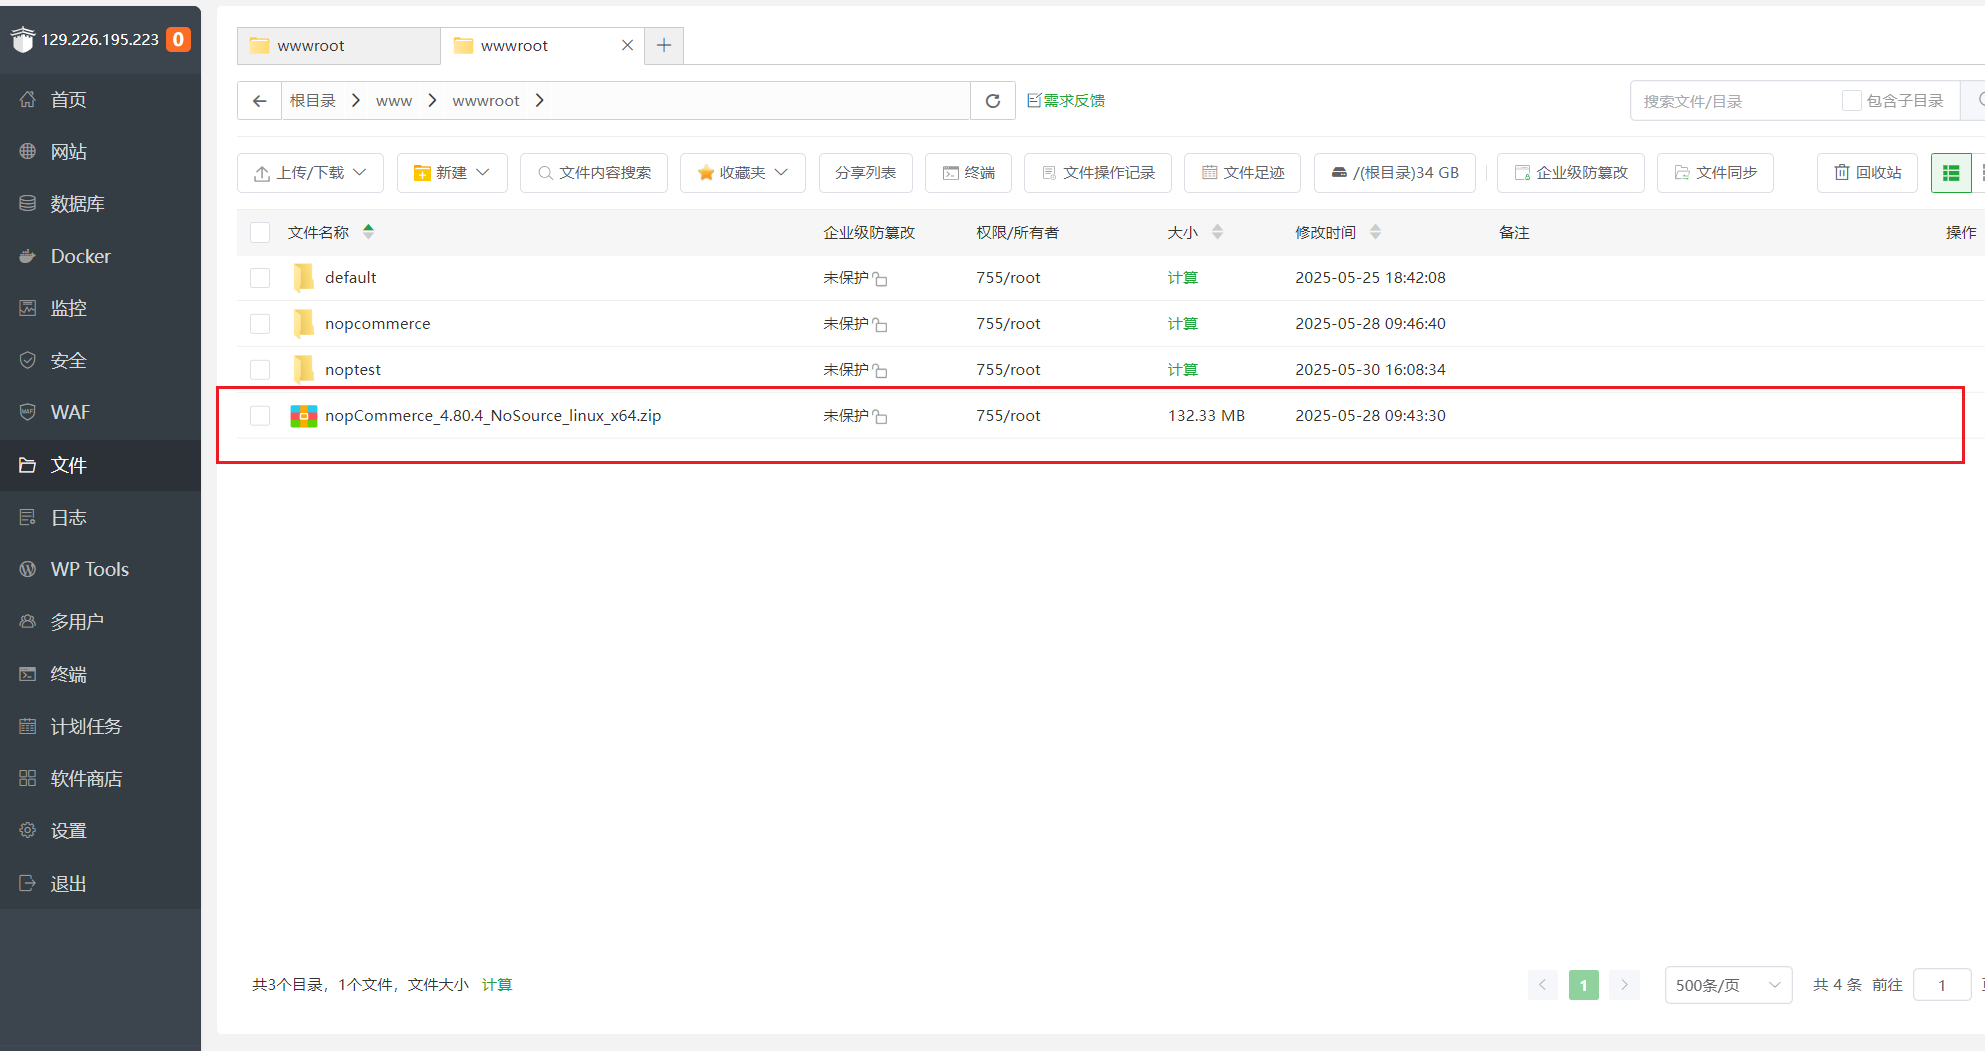Open WAF firewall page
The width and height of the screenshot is (1985, 1051).
[100, 412]
